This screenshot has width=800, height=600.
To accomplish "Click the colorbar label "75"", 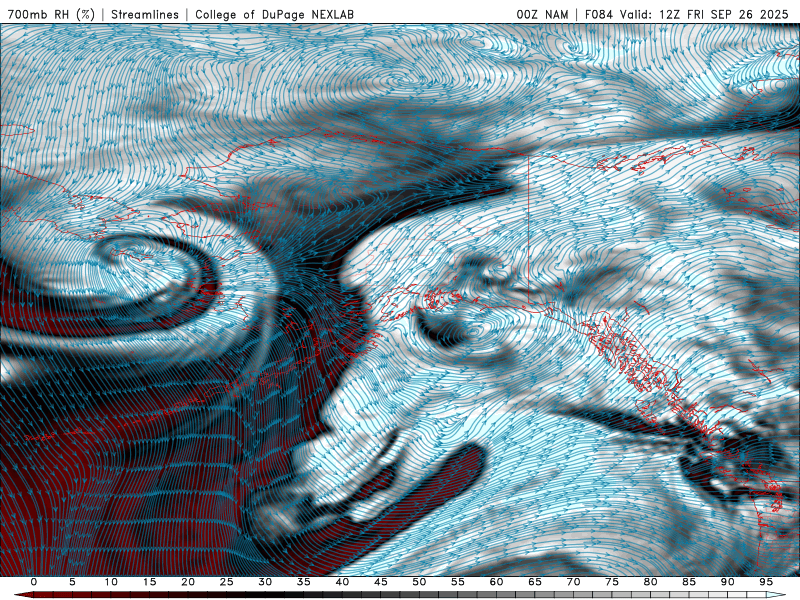I will [x=612, y=582].
